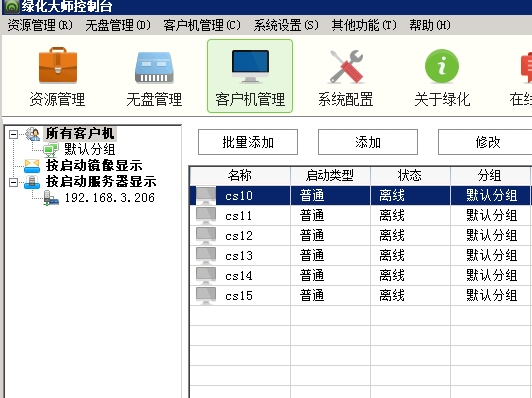Click the monitor icon in cs12 row
The height and width of the screenshot is (398, 532).
206,235
